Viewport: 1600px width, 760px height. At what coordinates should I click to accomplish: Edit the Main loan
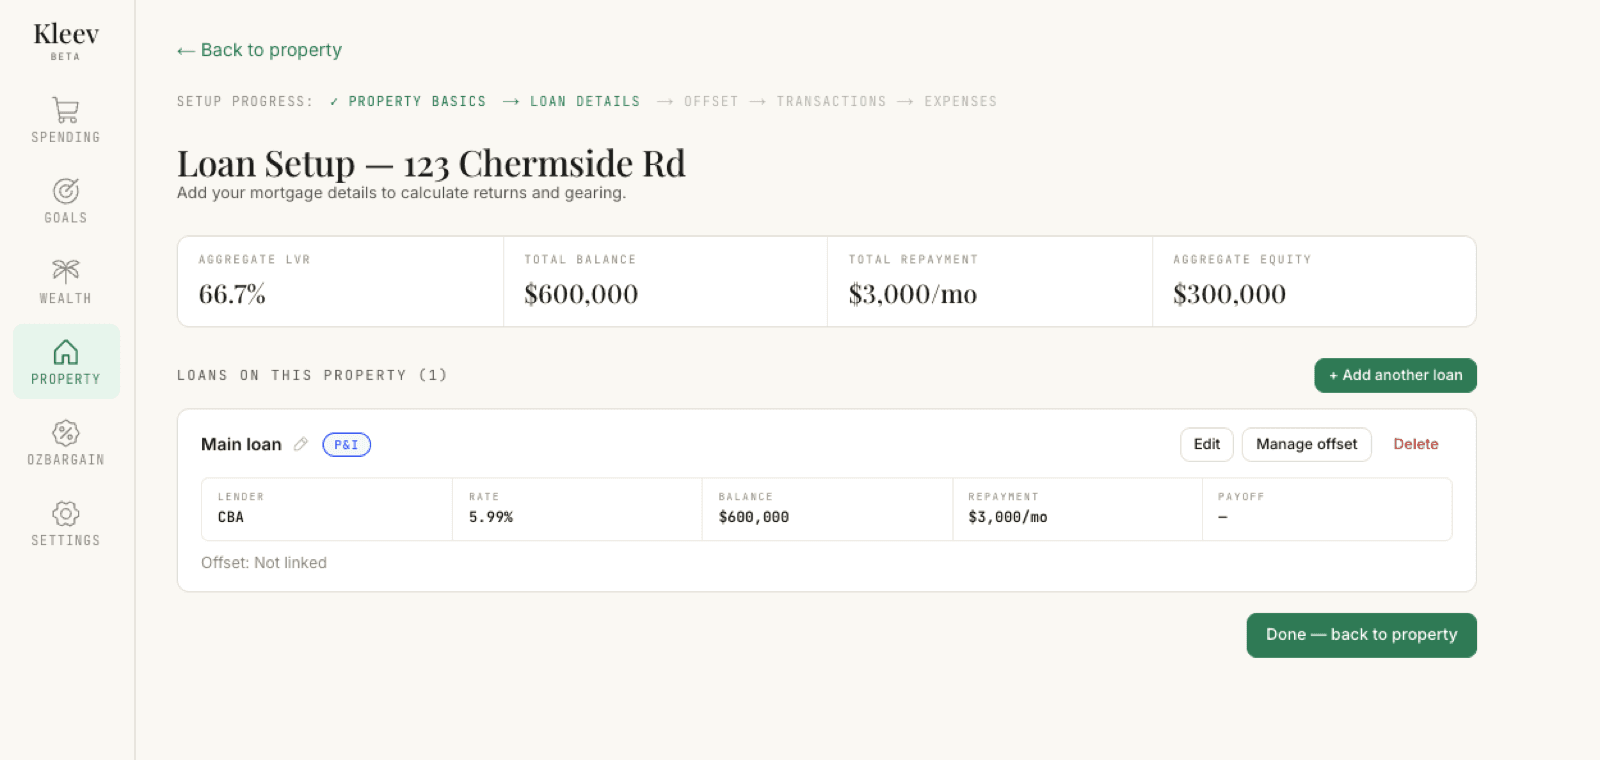coord(1207,444)
